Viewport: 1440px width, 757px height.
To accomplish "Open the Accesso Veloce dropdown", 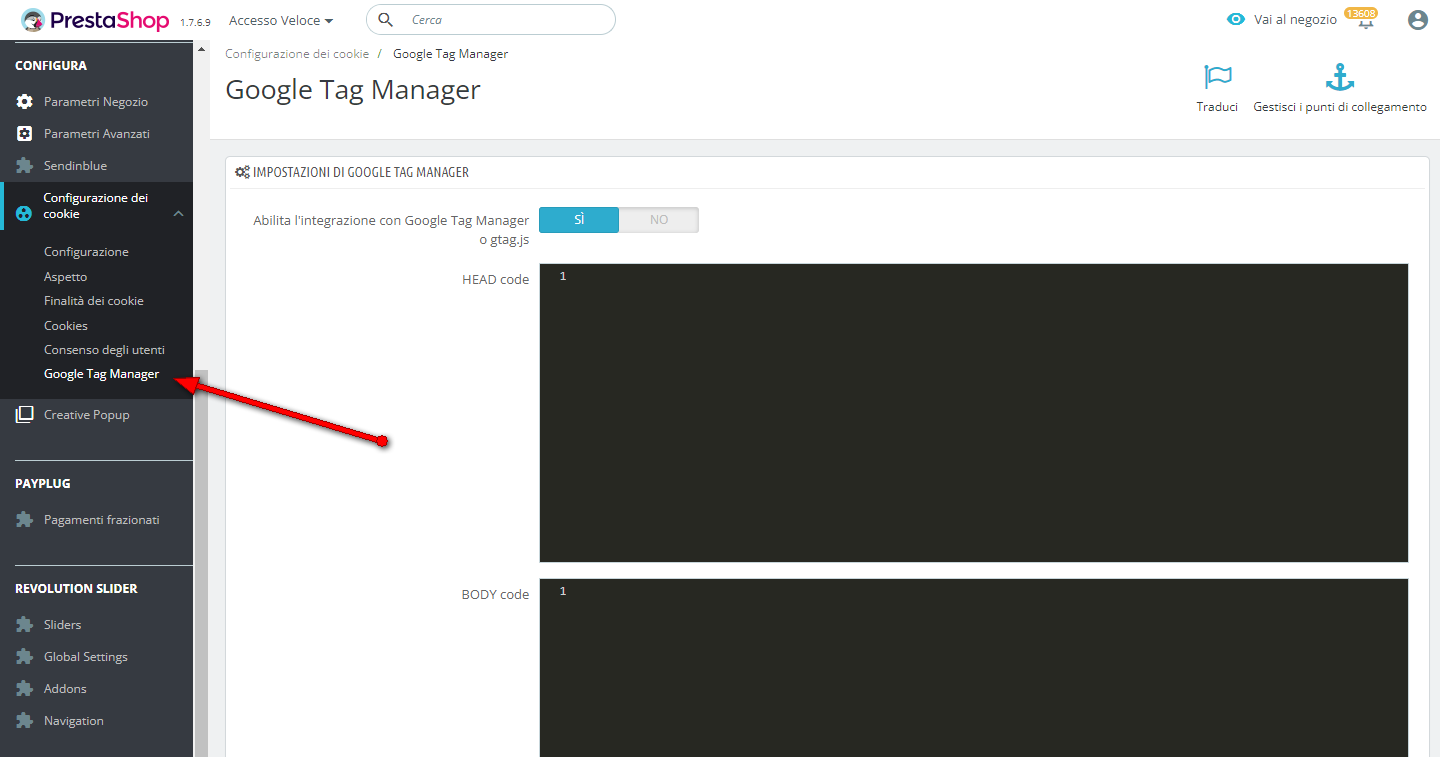I will 281,20.
